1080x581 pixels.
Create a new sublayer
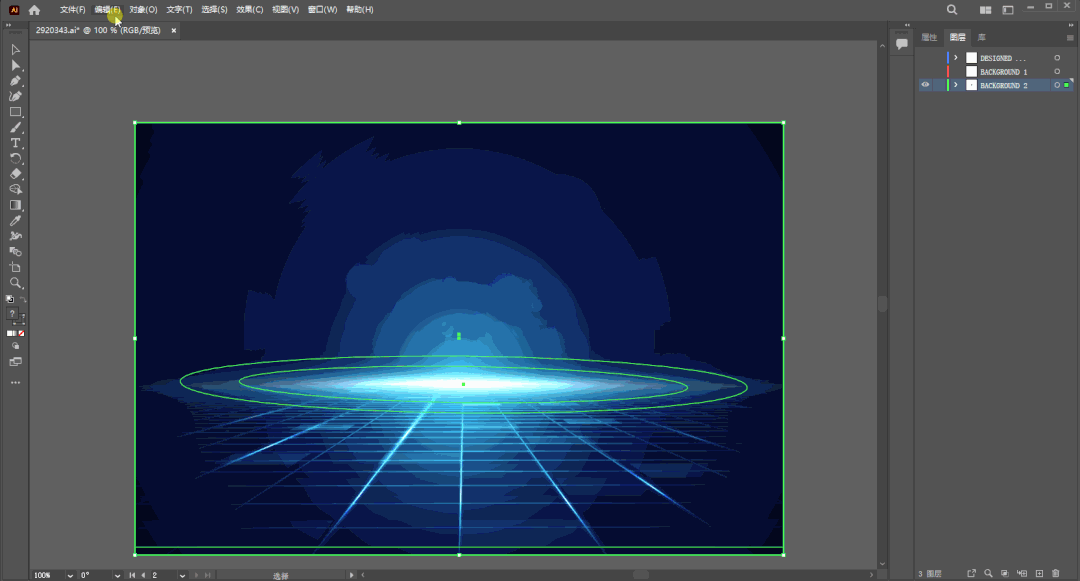[x=1022, y=573]
